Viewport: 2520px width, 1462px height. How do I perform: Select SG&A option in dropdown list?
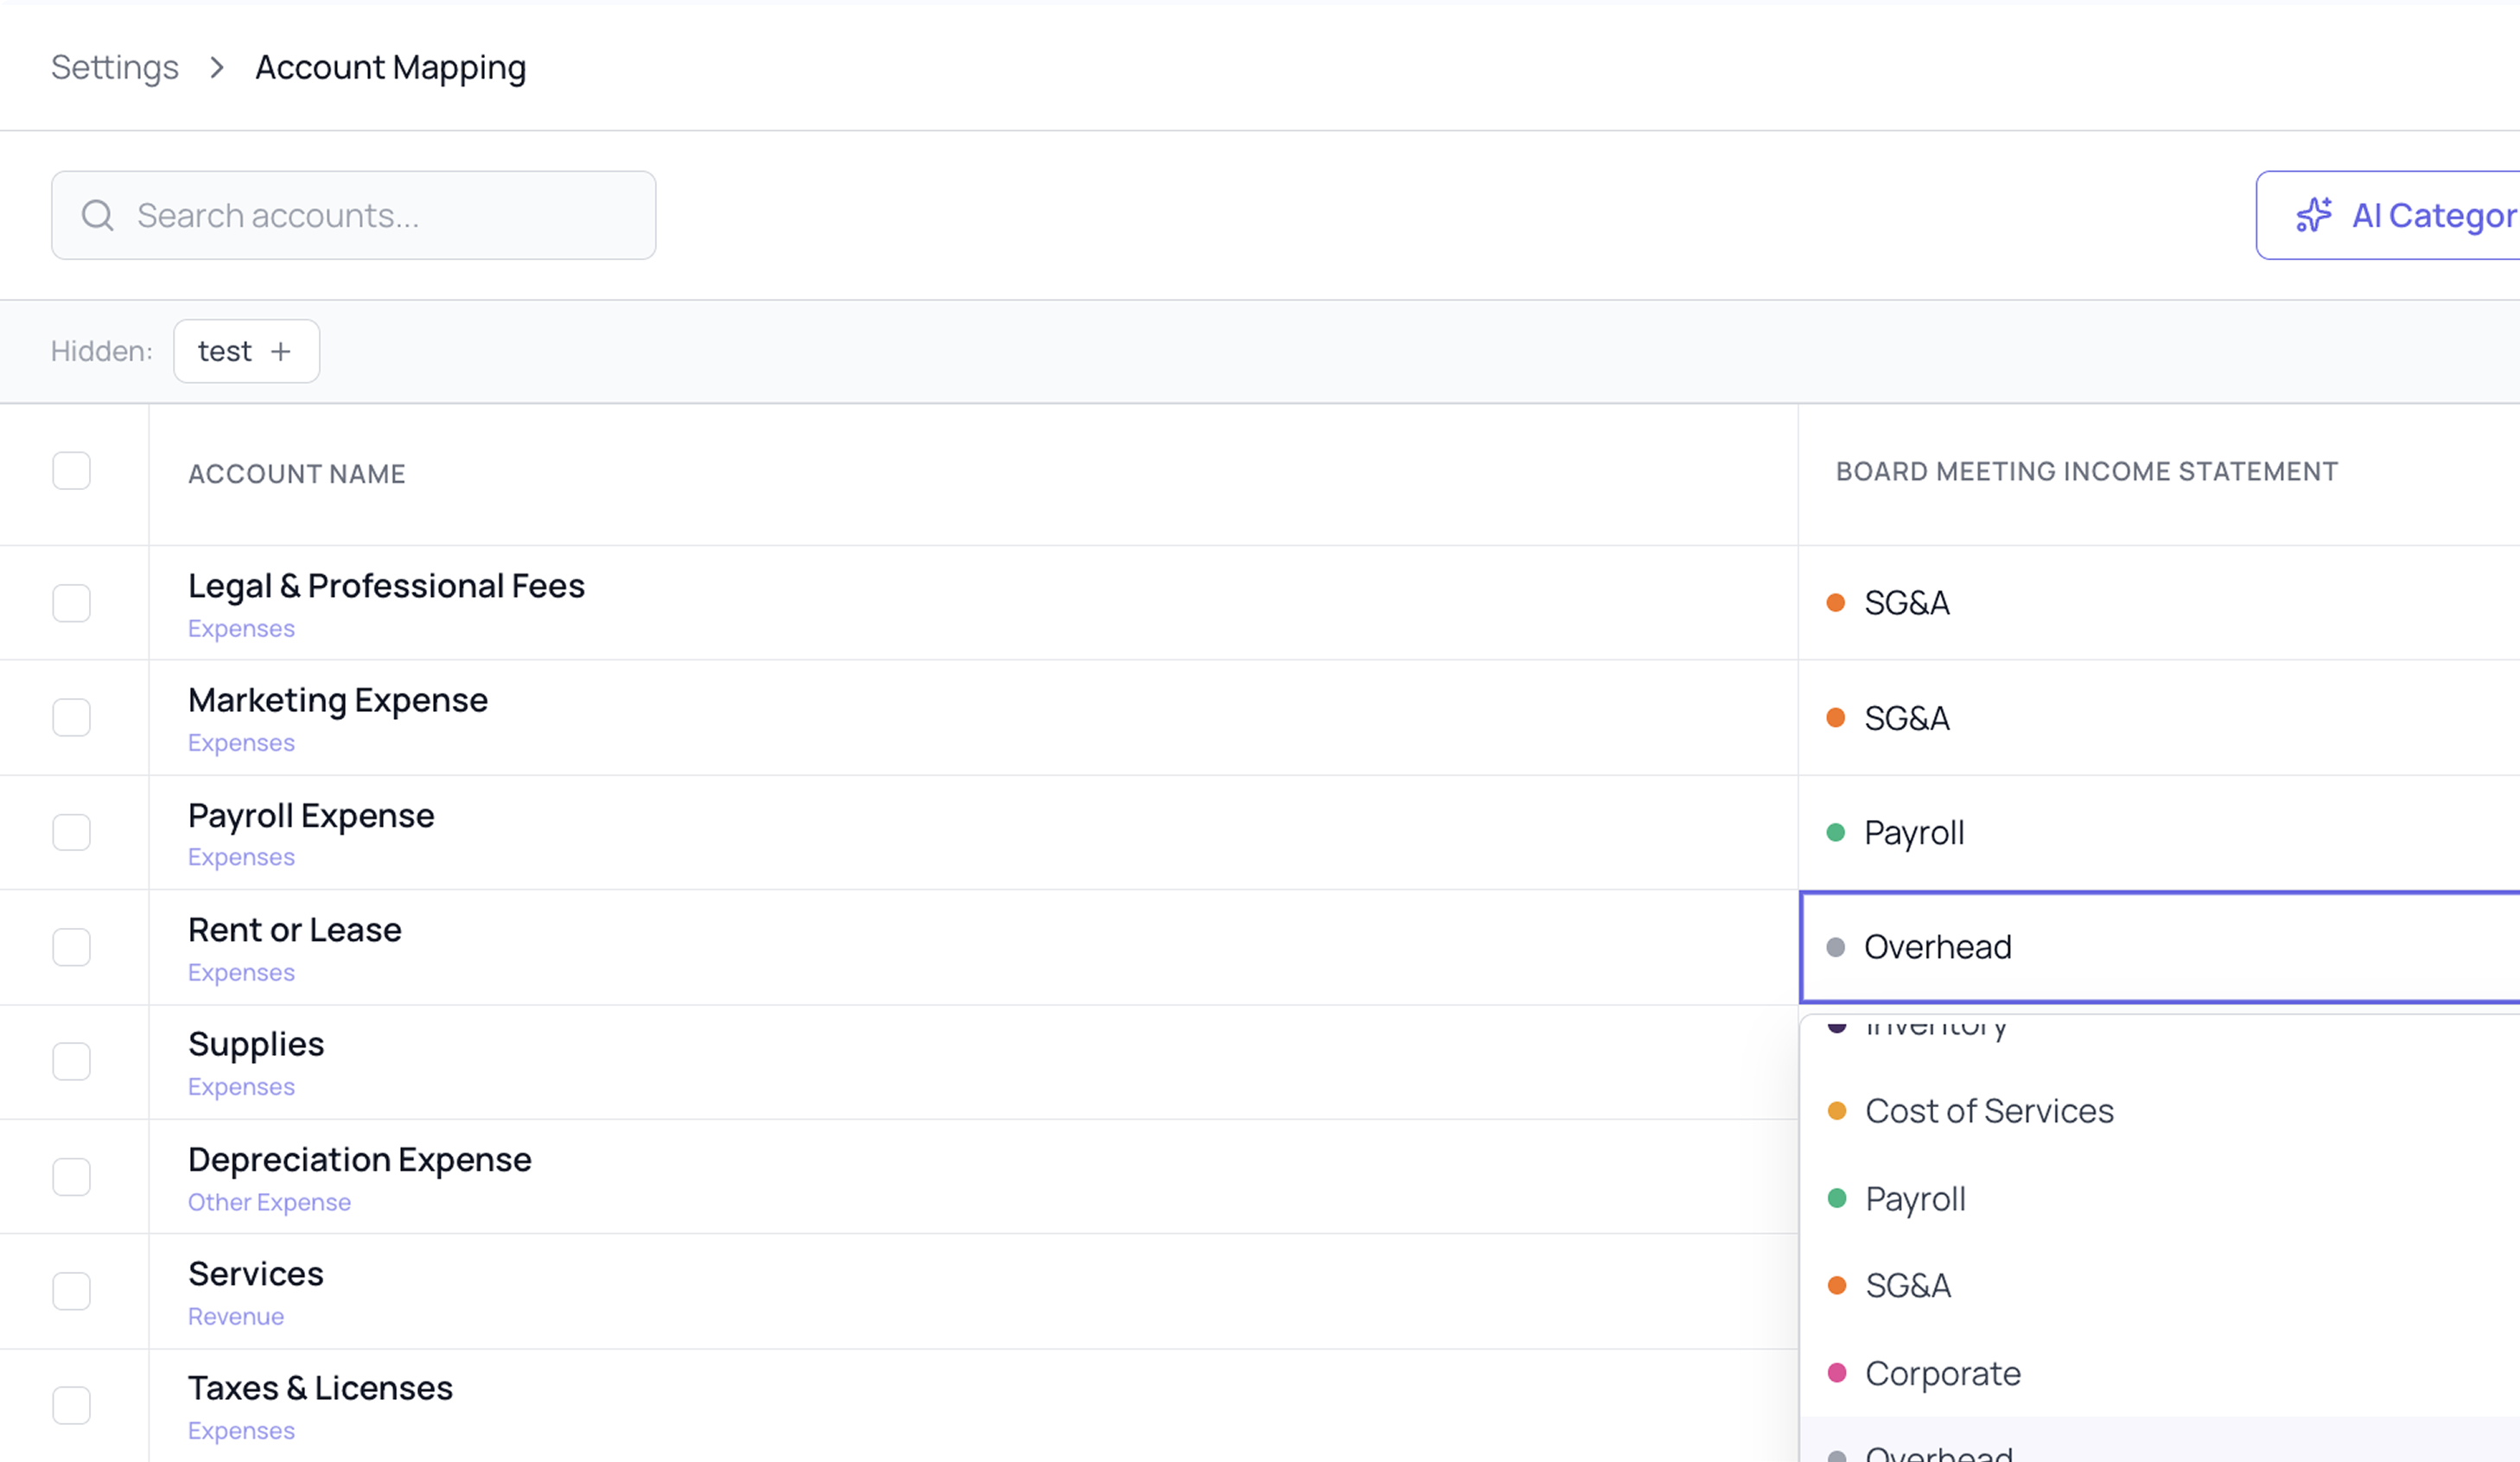point(1908,1285)
